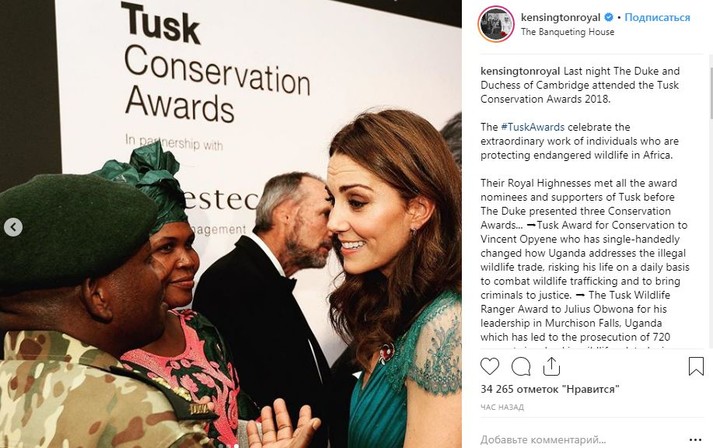
Task: Click kensingtonroyal username in the header
Action: click(x=561, y=18)
